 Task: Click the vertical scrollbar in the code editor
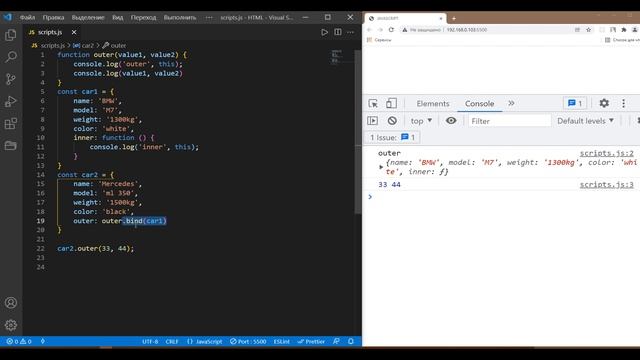358,131
